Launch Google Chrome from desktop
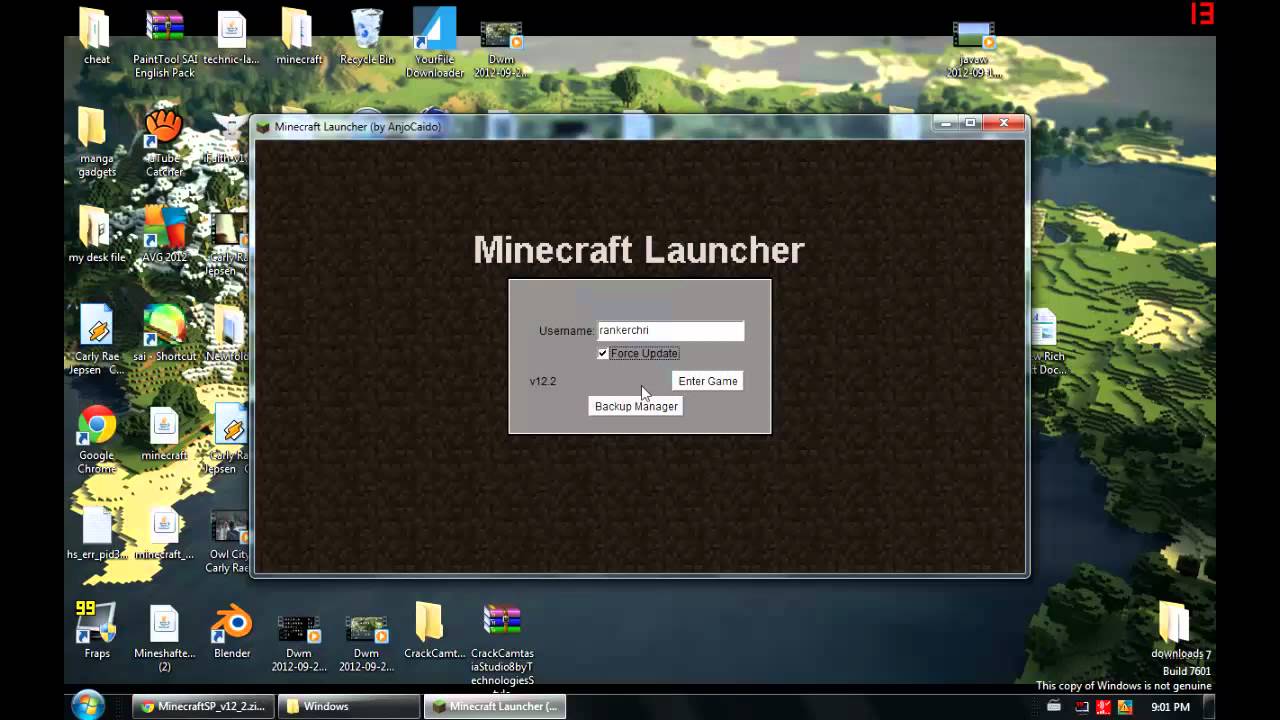The image size is (1280, 720). point(96,439)
